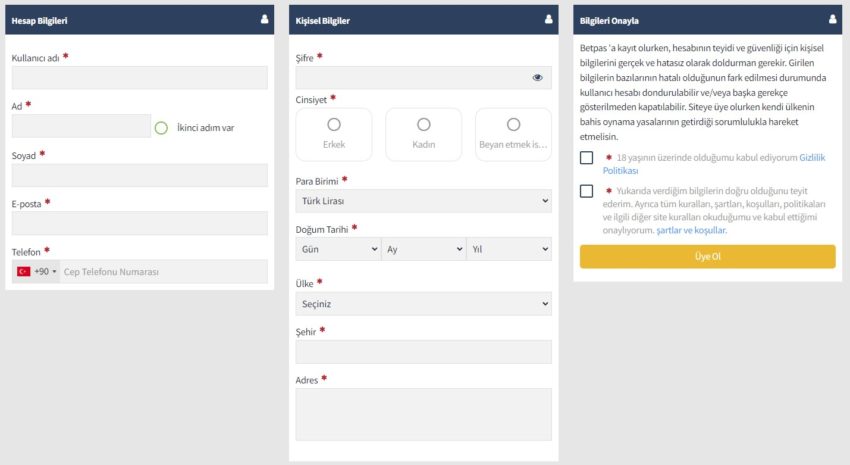Screen dimensions: 850x465
Task: Expand the Ay birth month dropdown
Action: click(423, 249)
